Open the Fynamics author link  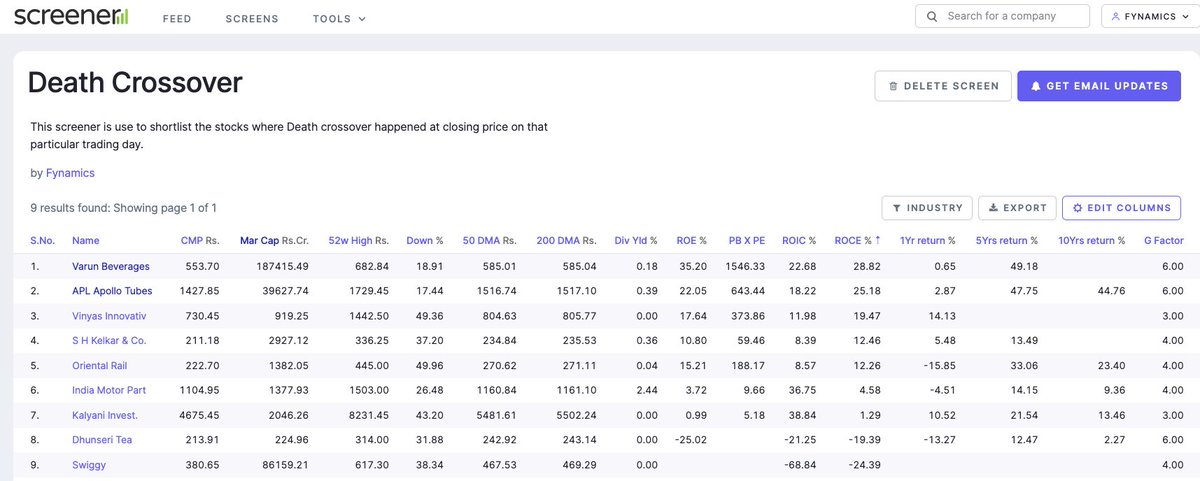tap(70, 173)
